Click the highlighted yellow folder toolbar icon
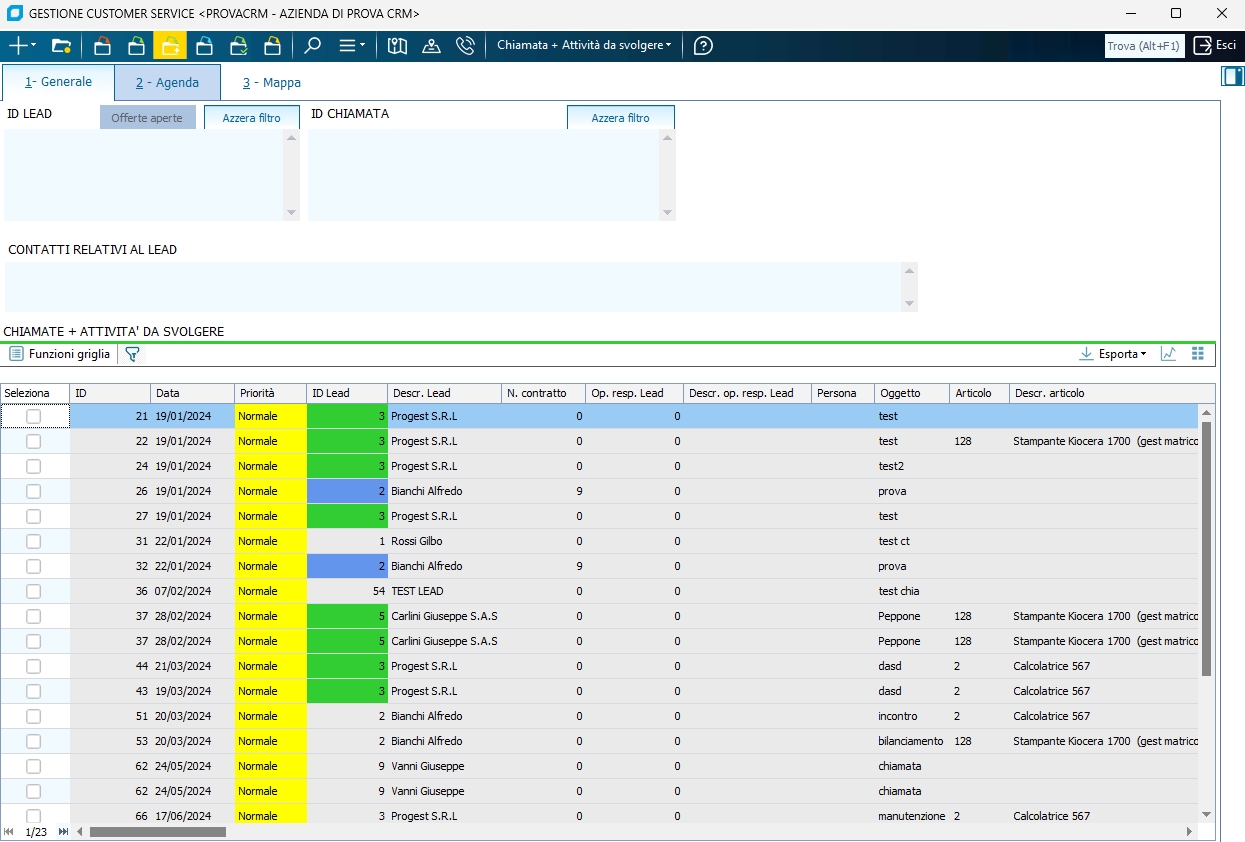Viewport: 1245px width, 842px height. pyautogui.click(x=170, y=46)
